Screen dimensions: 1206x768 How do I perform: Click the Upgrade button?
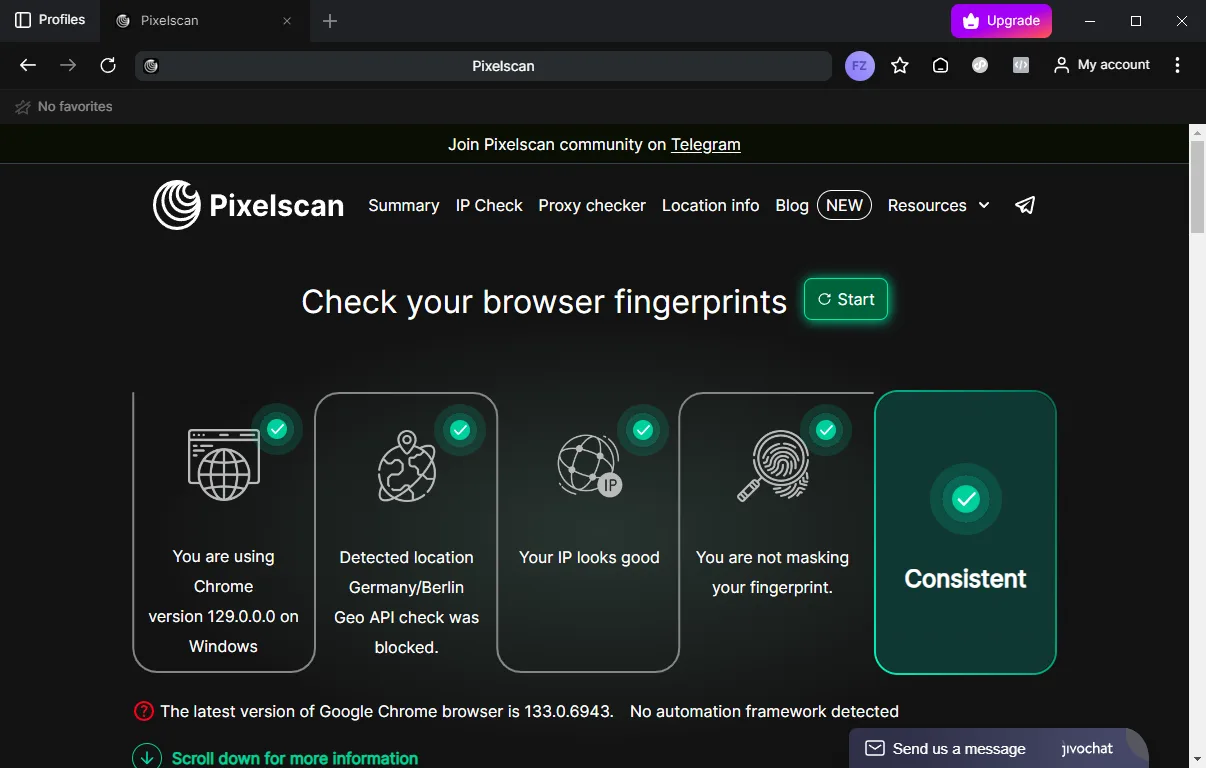pos(1001,20)
